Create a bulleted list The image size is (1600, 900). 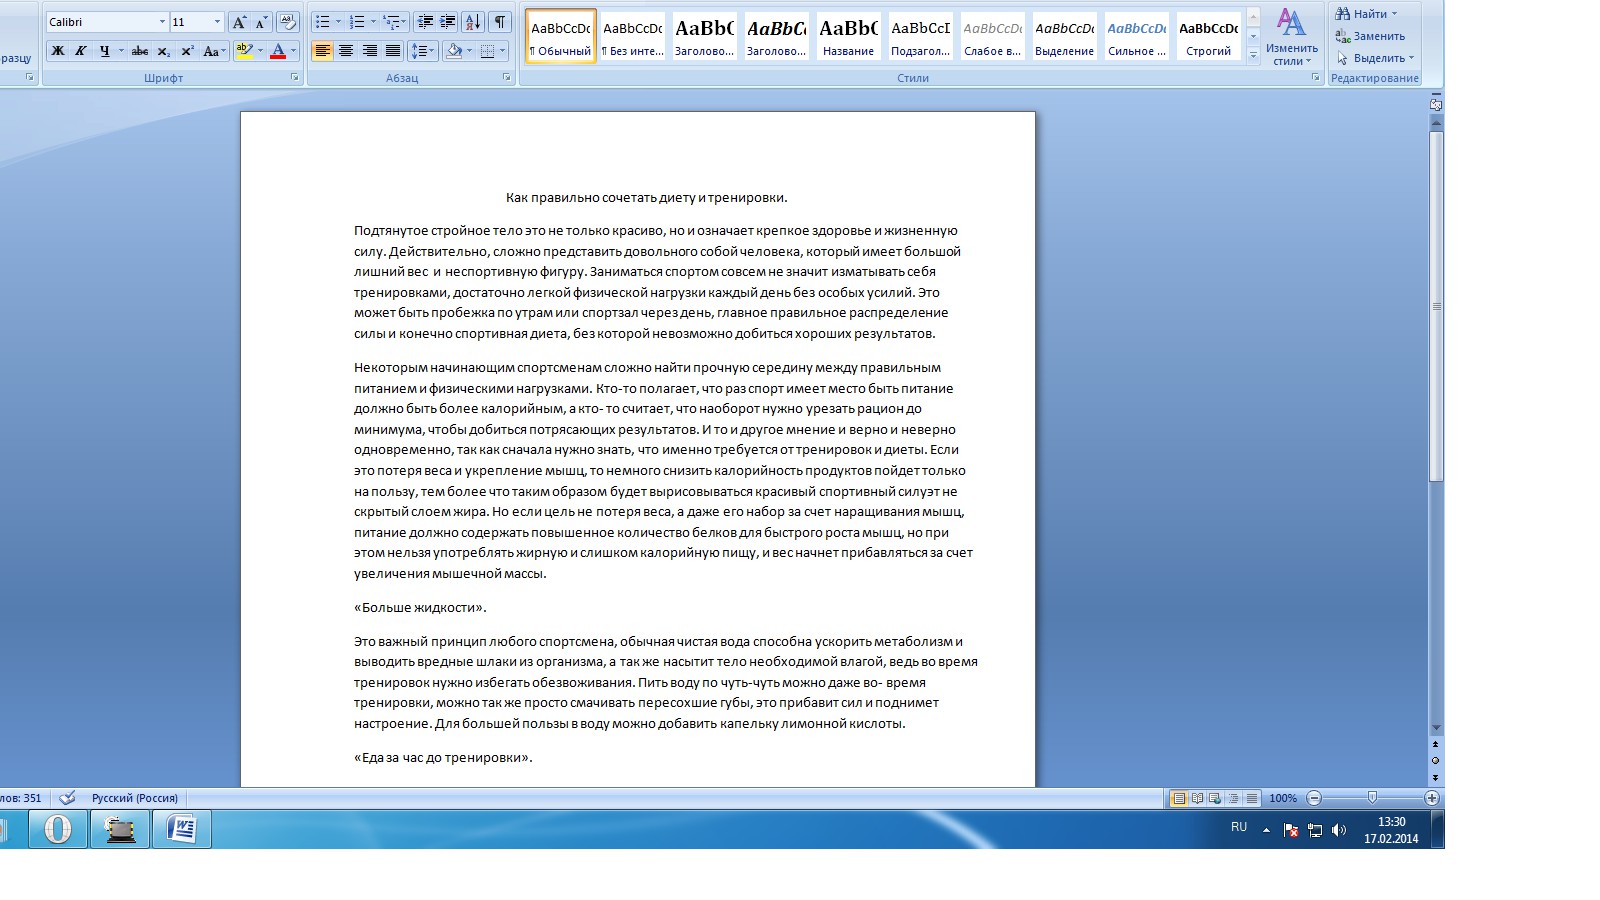tap(322, 22)
